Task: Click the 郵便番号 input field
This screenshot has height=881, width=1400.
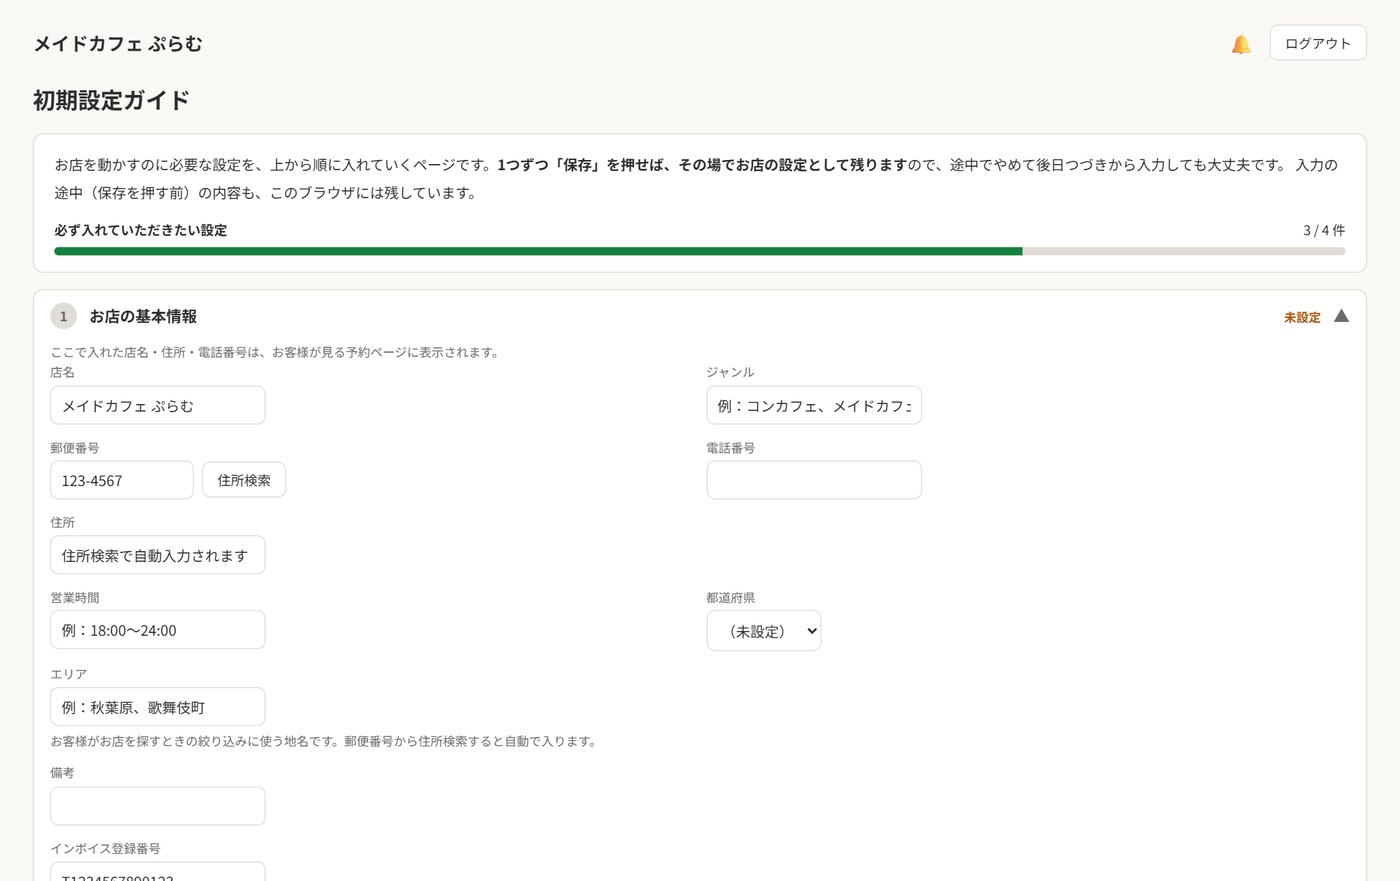Action: coord(122,480)
